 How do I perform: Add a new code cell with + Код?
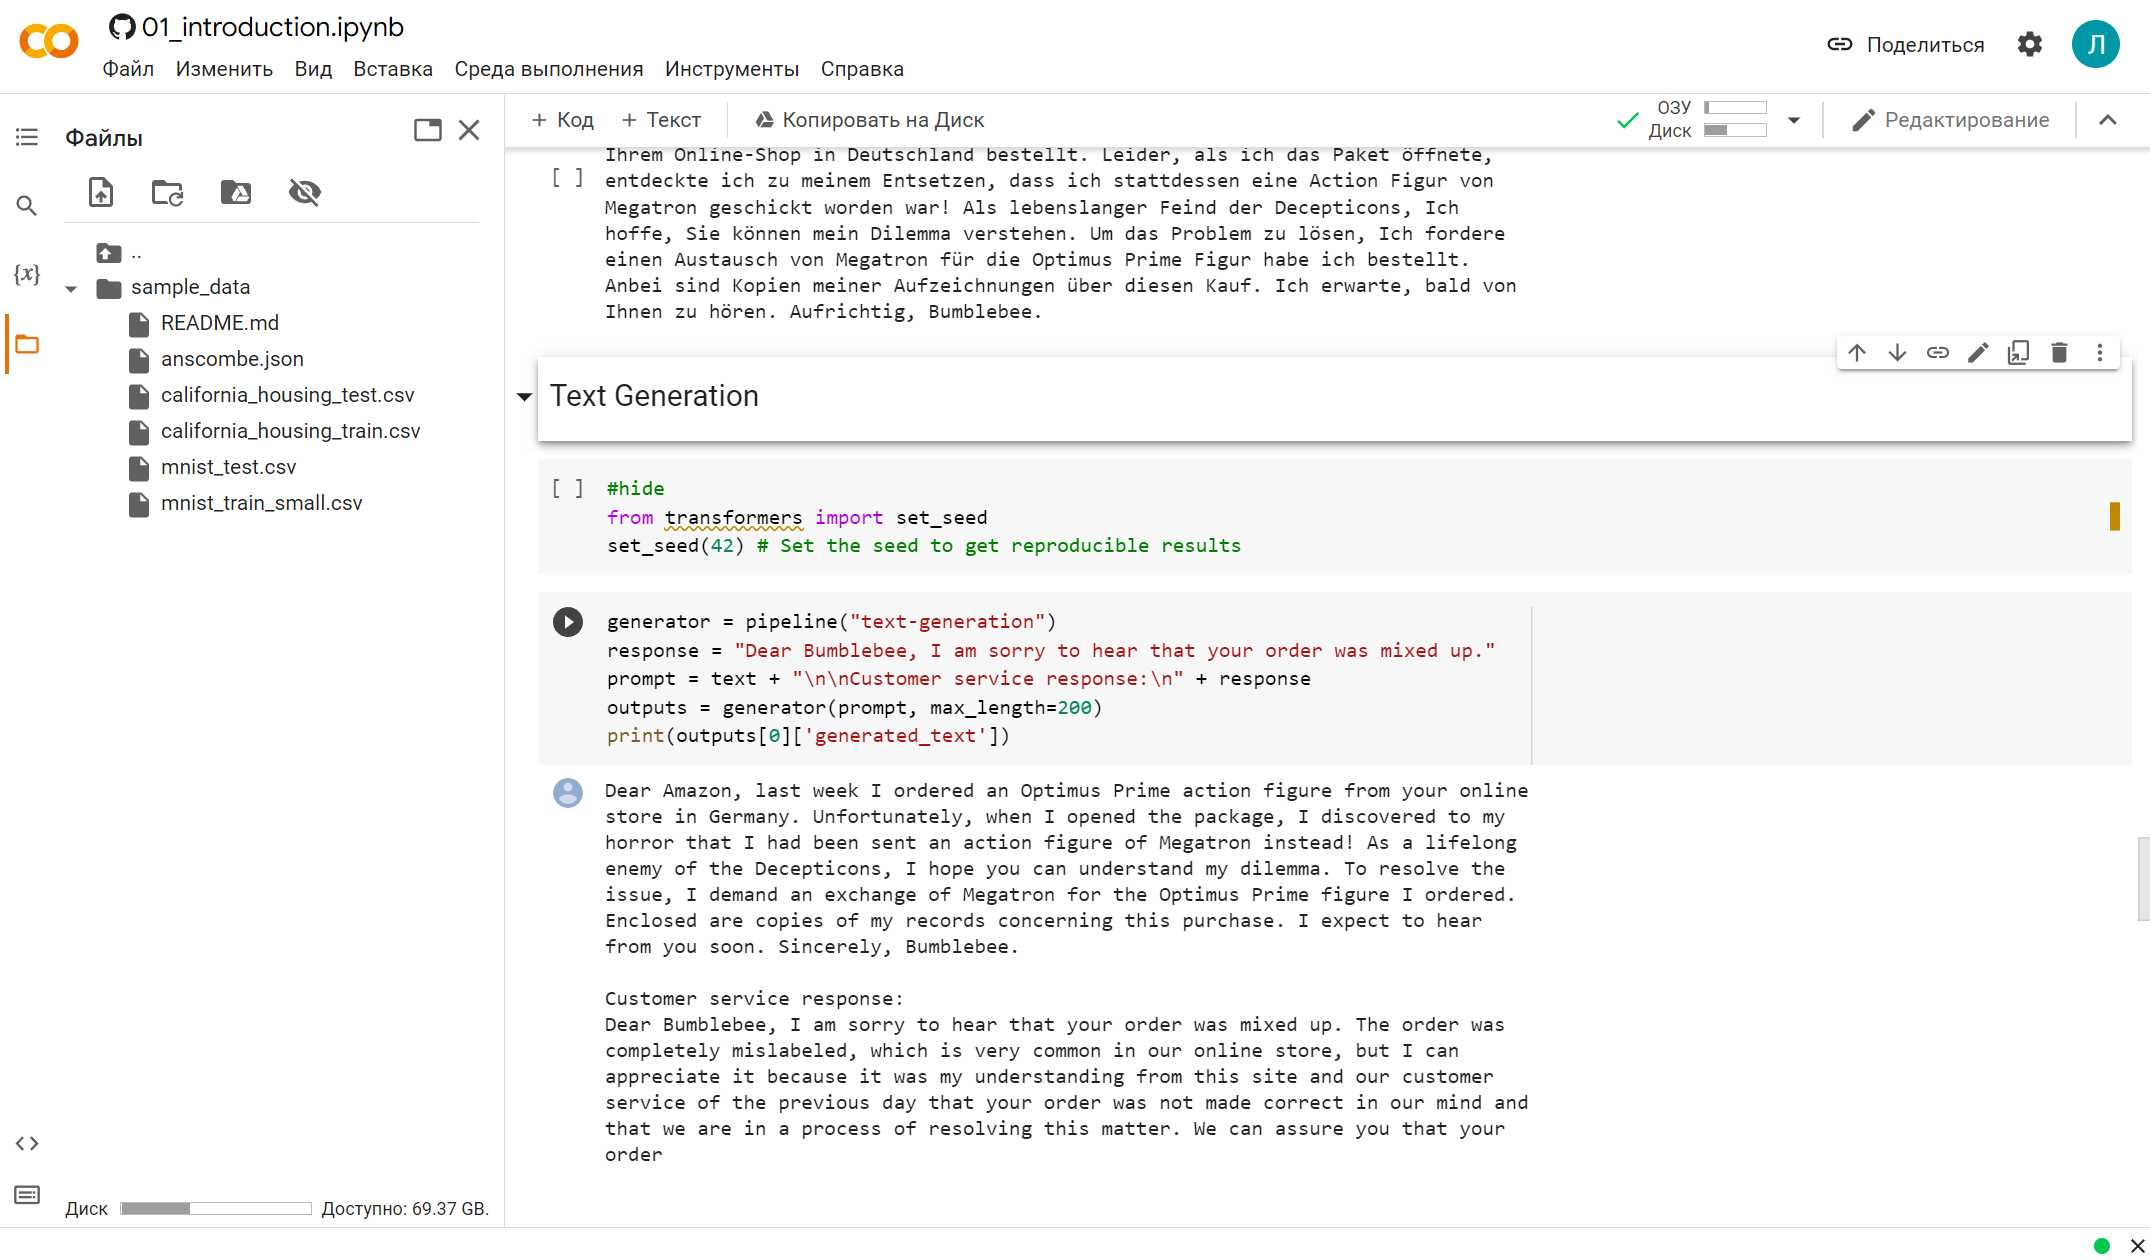pos(563,120)
